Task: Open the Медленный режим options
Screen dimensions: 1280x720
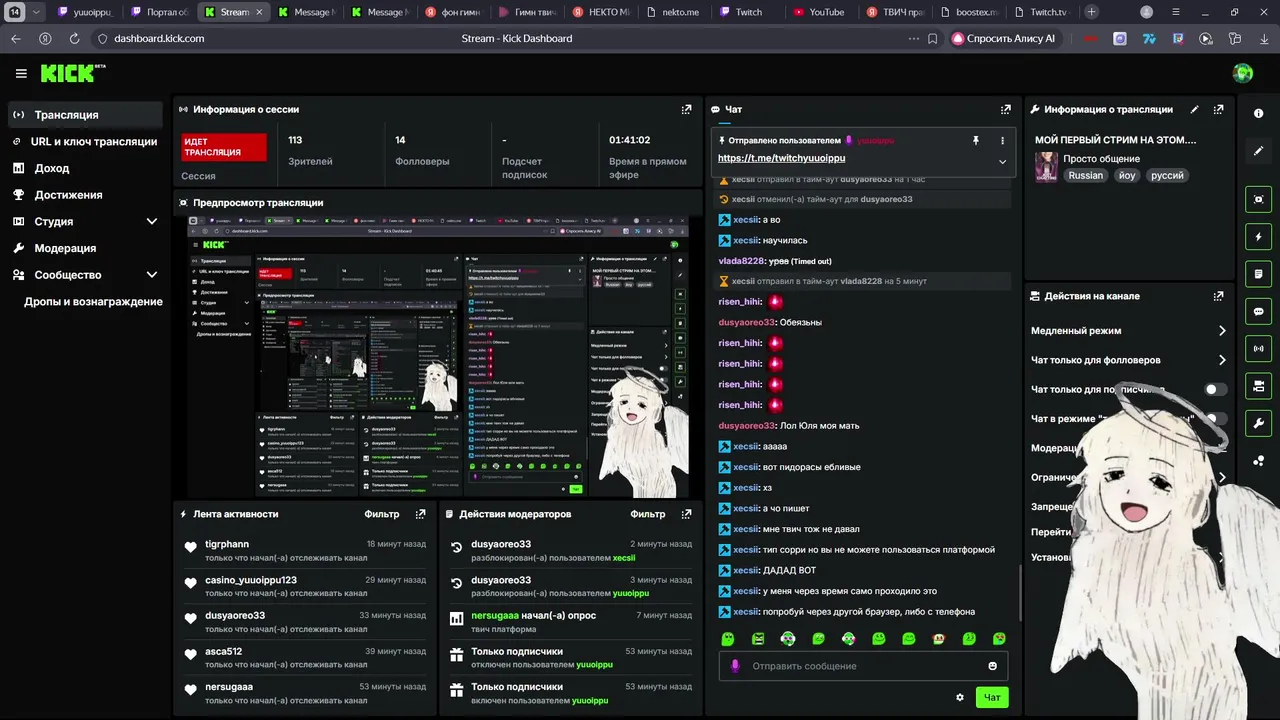Action: 1128,331
